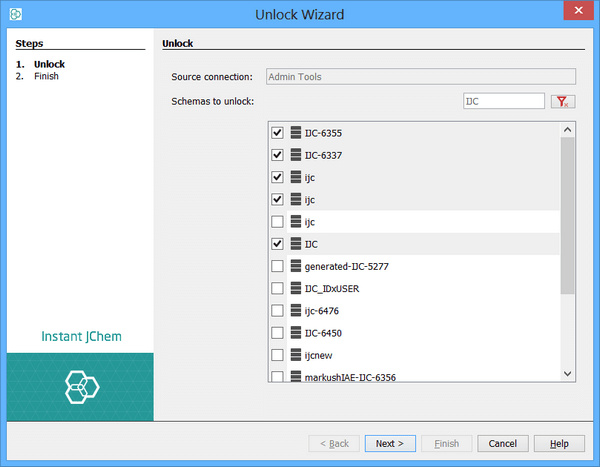Image resolution: width=600 pixels, height=467 pixels.
Task: Check the IJC-6450 schema checkbox
Action: click(277, 332)
